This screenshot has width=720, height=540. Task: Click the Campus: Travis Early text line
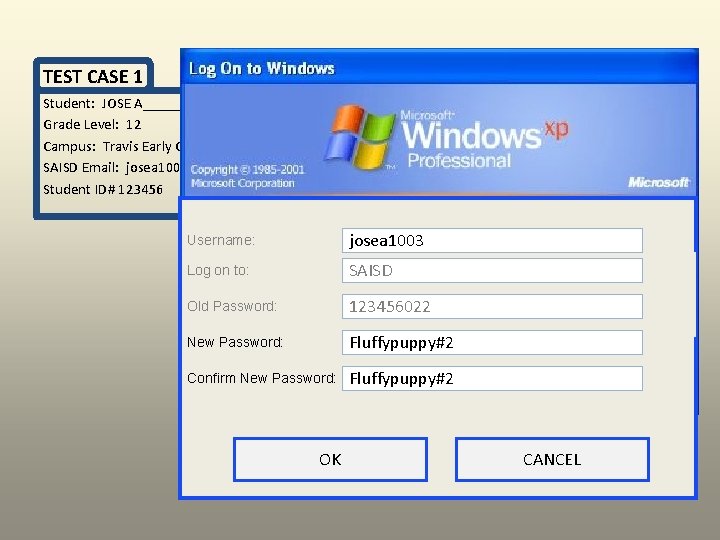coord(112,146)
